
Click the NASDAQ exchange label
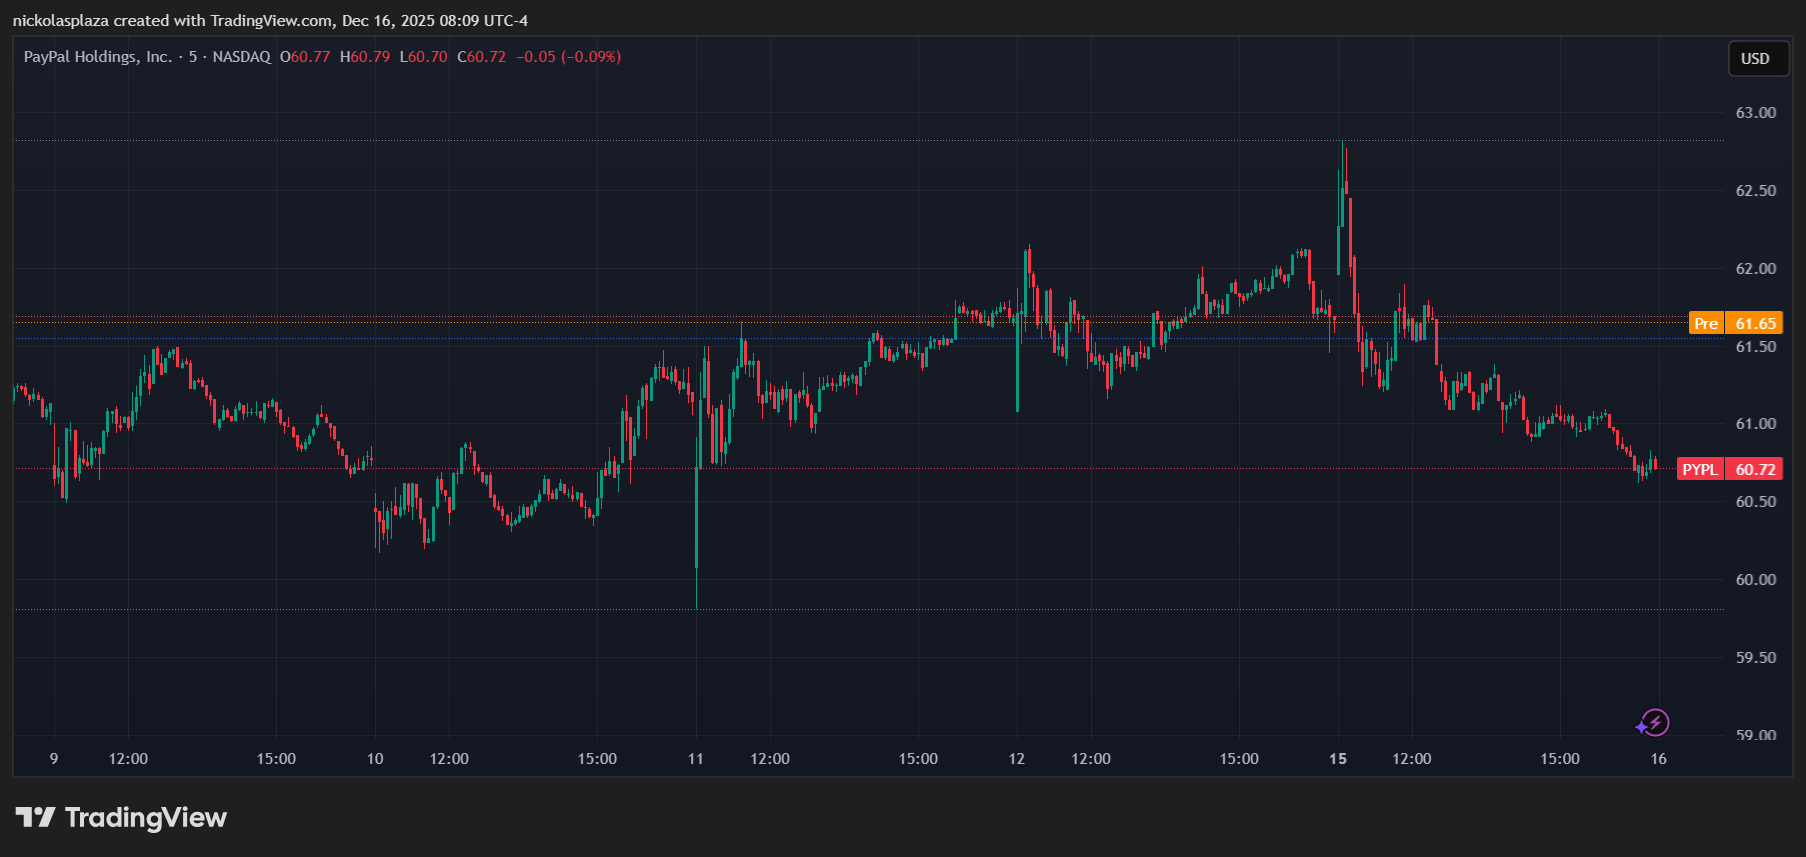pyautogui.click(x=241, y=57)
